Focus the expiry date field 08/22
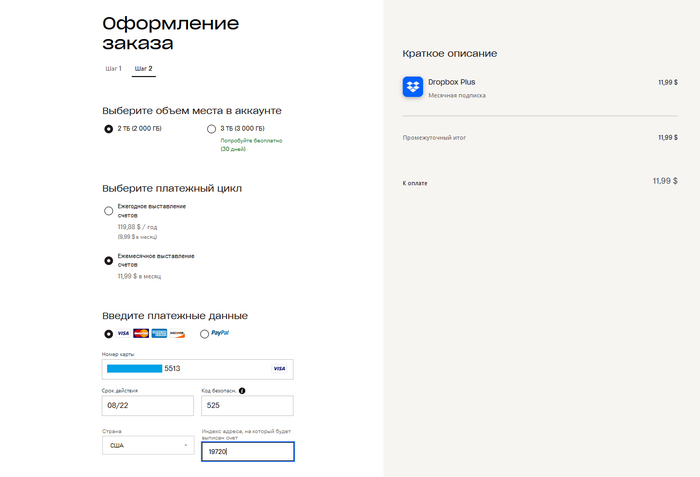 tap(148, 405)
